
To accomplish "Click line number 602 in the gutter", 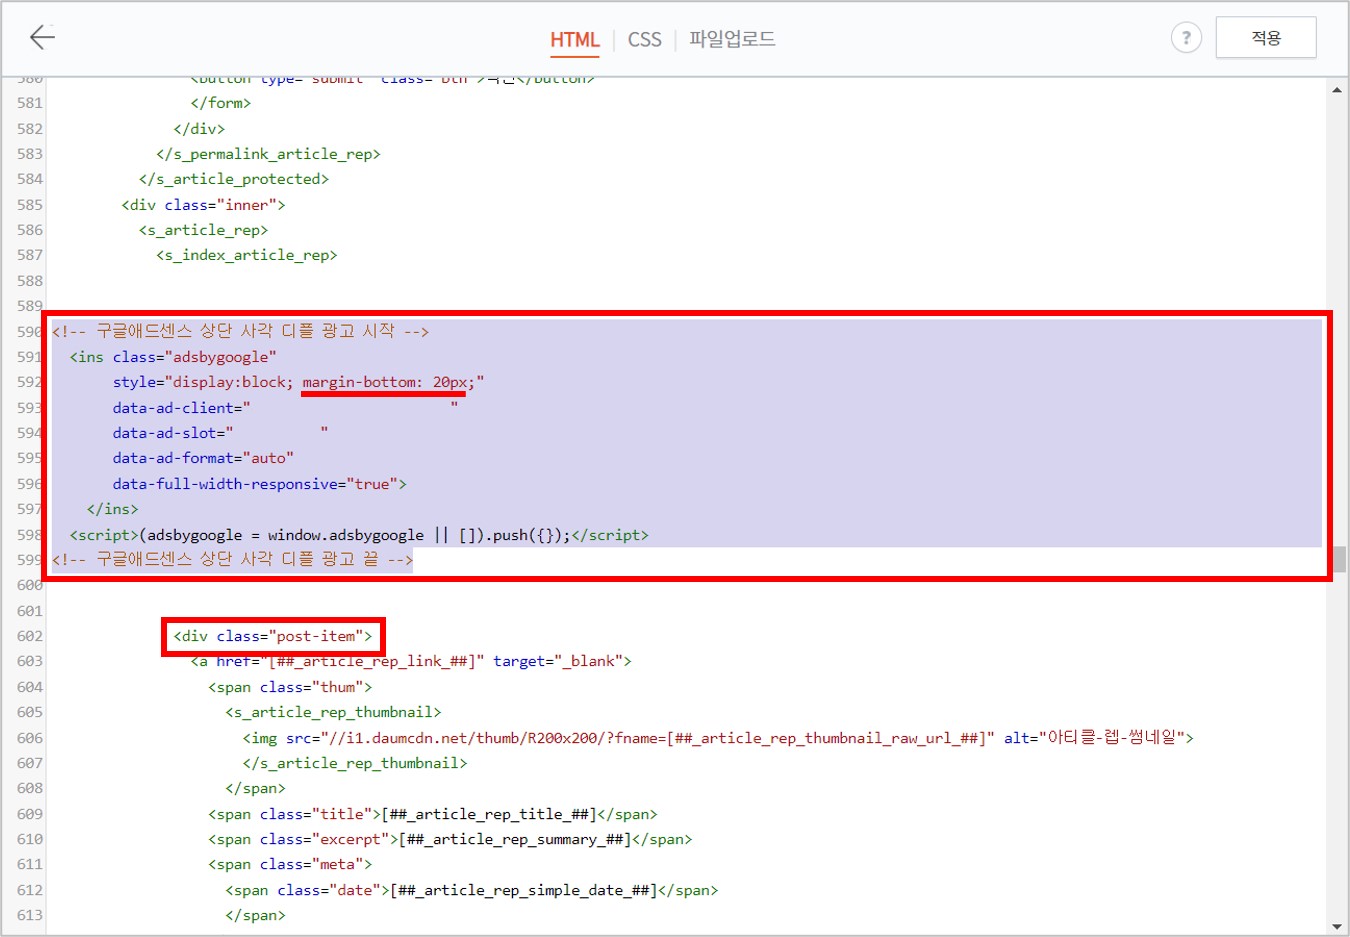I will 29,636.
